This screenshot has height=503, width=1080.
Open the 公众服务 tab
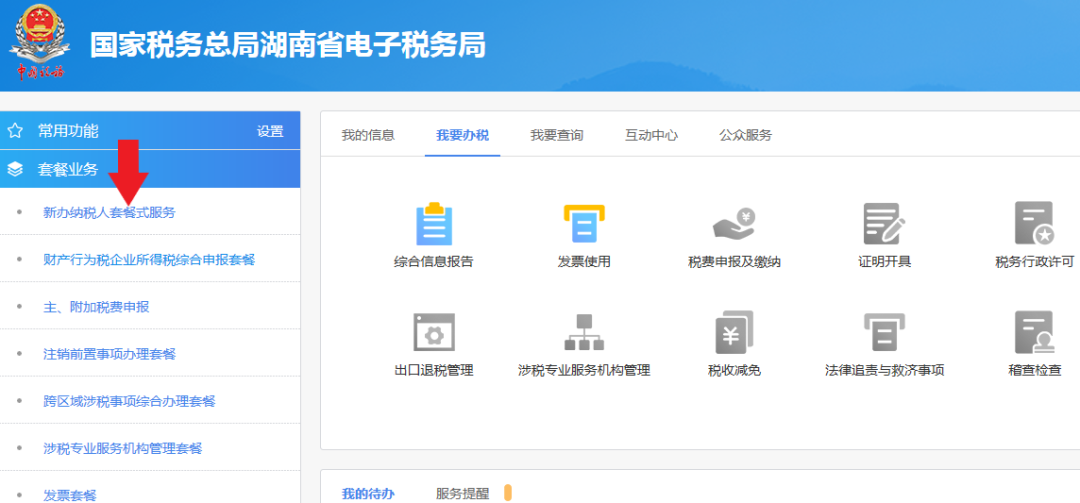click(x=746, y=135)
